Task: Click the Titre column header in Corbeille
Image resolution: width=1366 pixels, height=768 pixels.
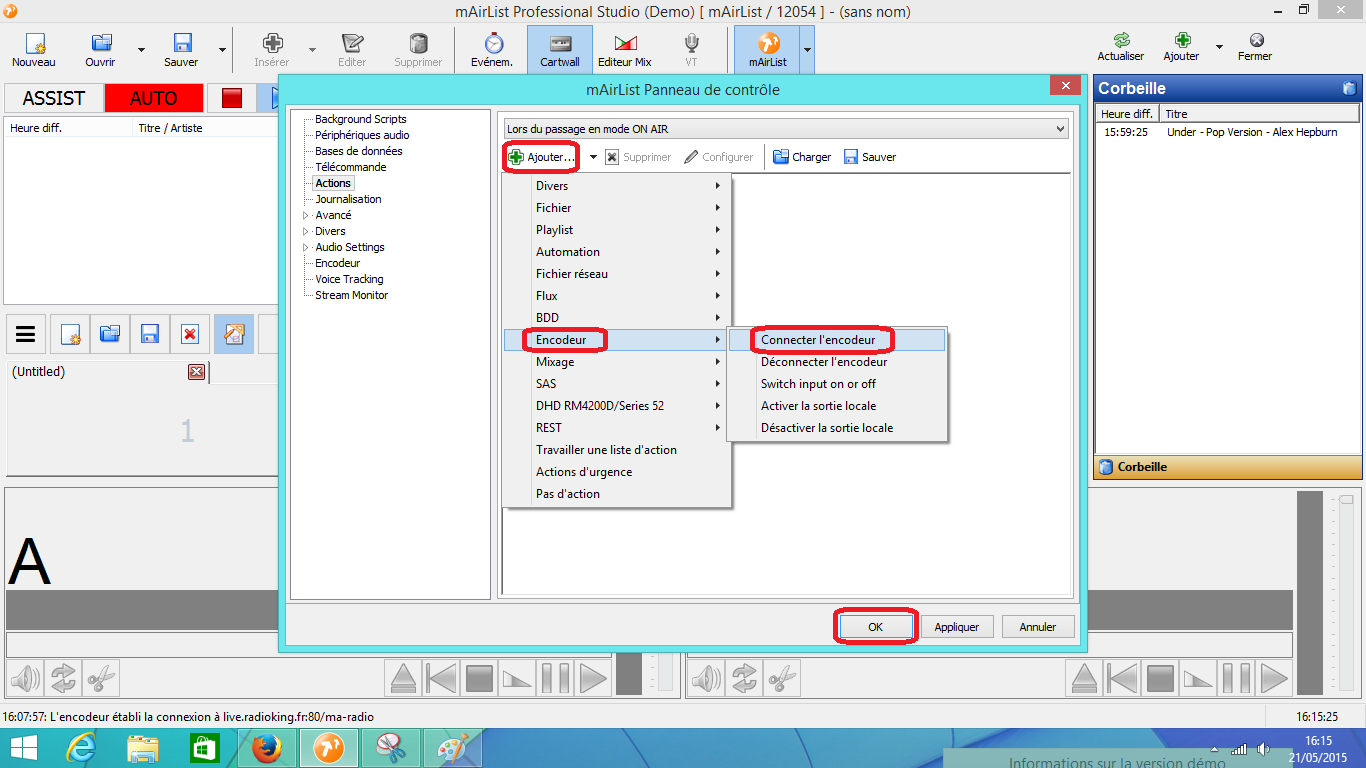Action: coord(1258,114)
